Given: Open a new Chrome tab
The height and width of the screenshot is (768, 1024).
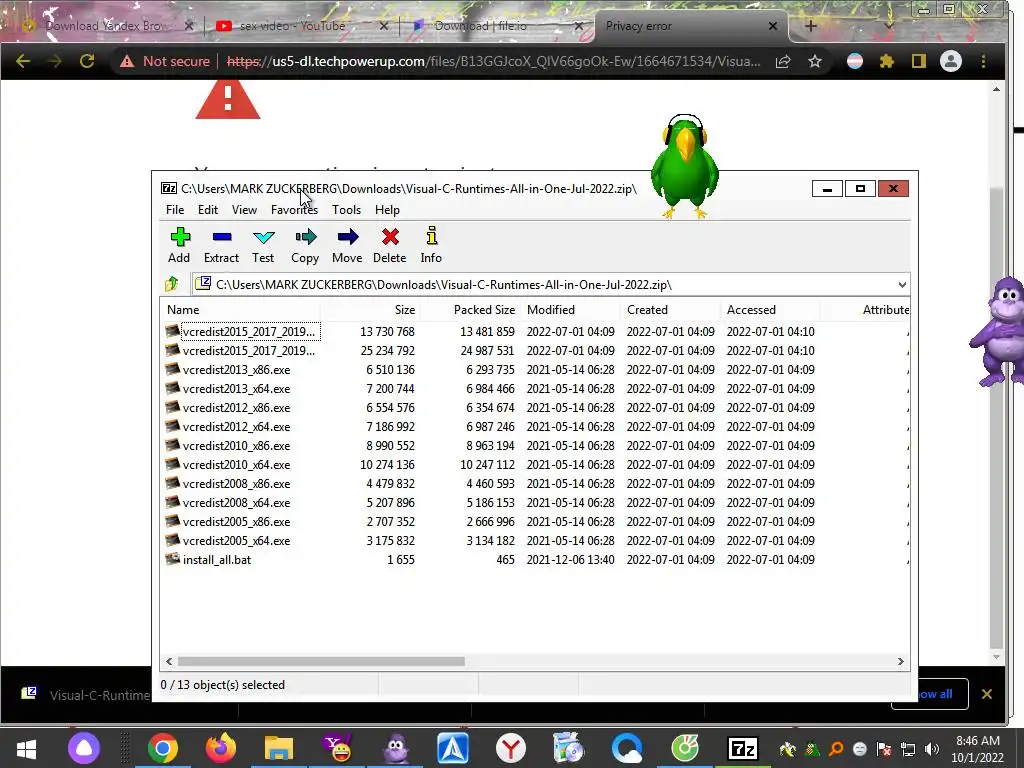Looking at the screenshot, I should coord(810,26).
